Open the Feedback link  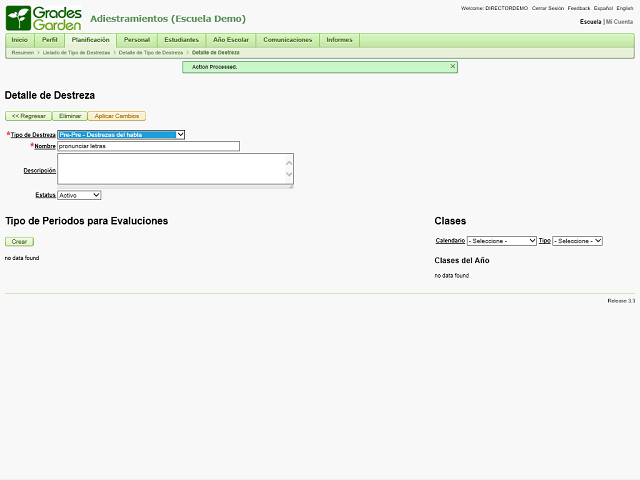click(579, 8)
